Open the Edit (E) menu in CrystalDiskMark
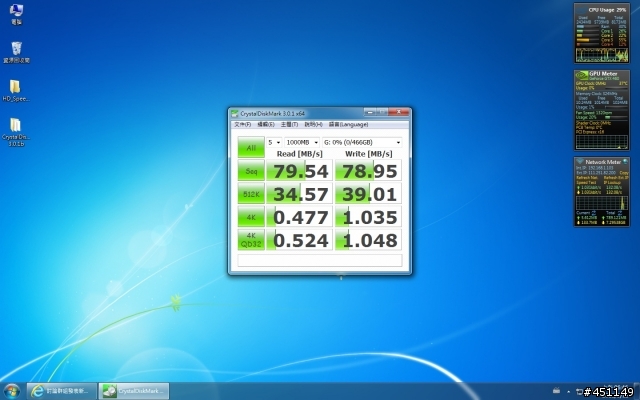Screen dimensions: 640x400 pyautogui.click(x=266, y=124)
